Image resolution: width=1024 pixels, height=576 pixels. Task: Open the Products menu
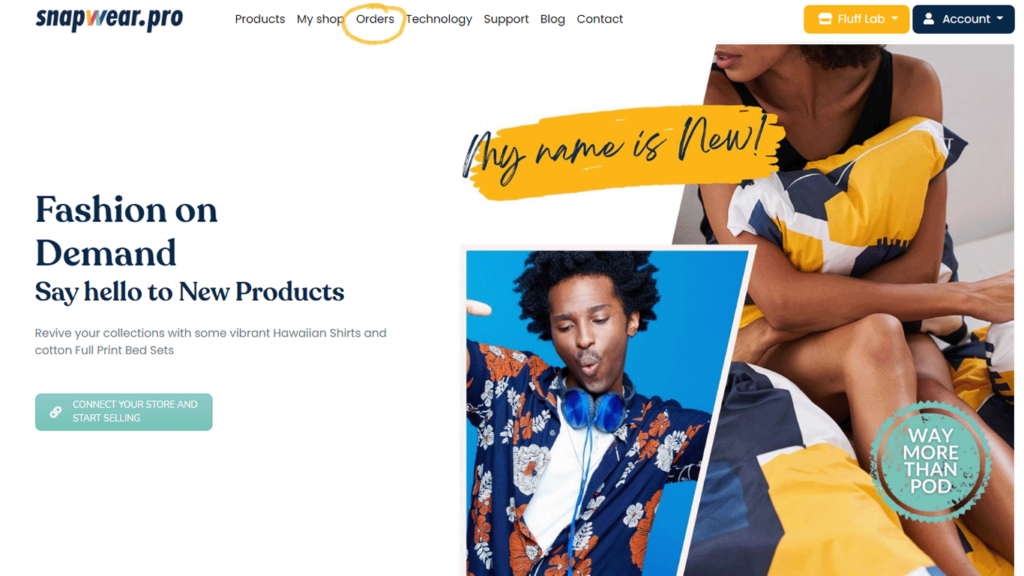[x=260, y=19]
